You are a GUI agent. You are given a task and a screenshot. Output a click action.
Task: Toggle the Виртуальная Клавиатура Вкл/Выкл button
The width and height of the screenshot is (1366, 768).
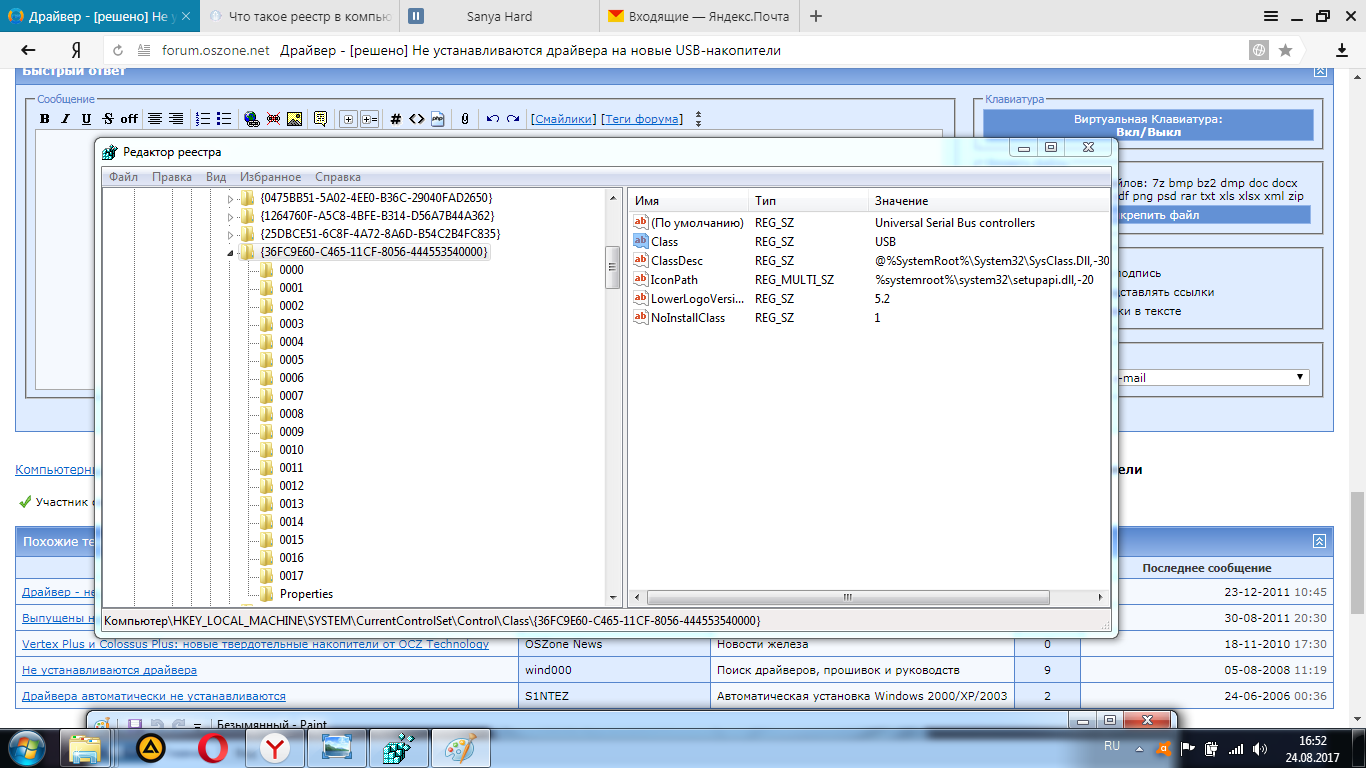pyautogui.click(x=1148, y=125)
